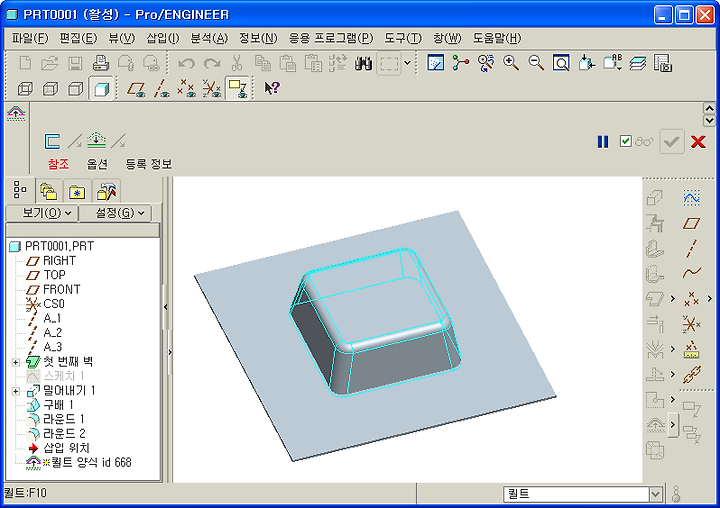This screenshot has width=720, height=508.
Task: Click the Repaint screen icon
Action: click(x=435, y=63)
